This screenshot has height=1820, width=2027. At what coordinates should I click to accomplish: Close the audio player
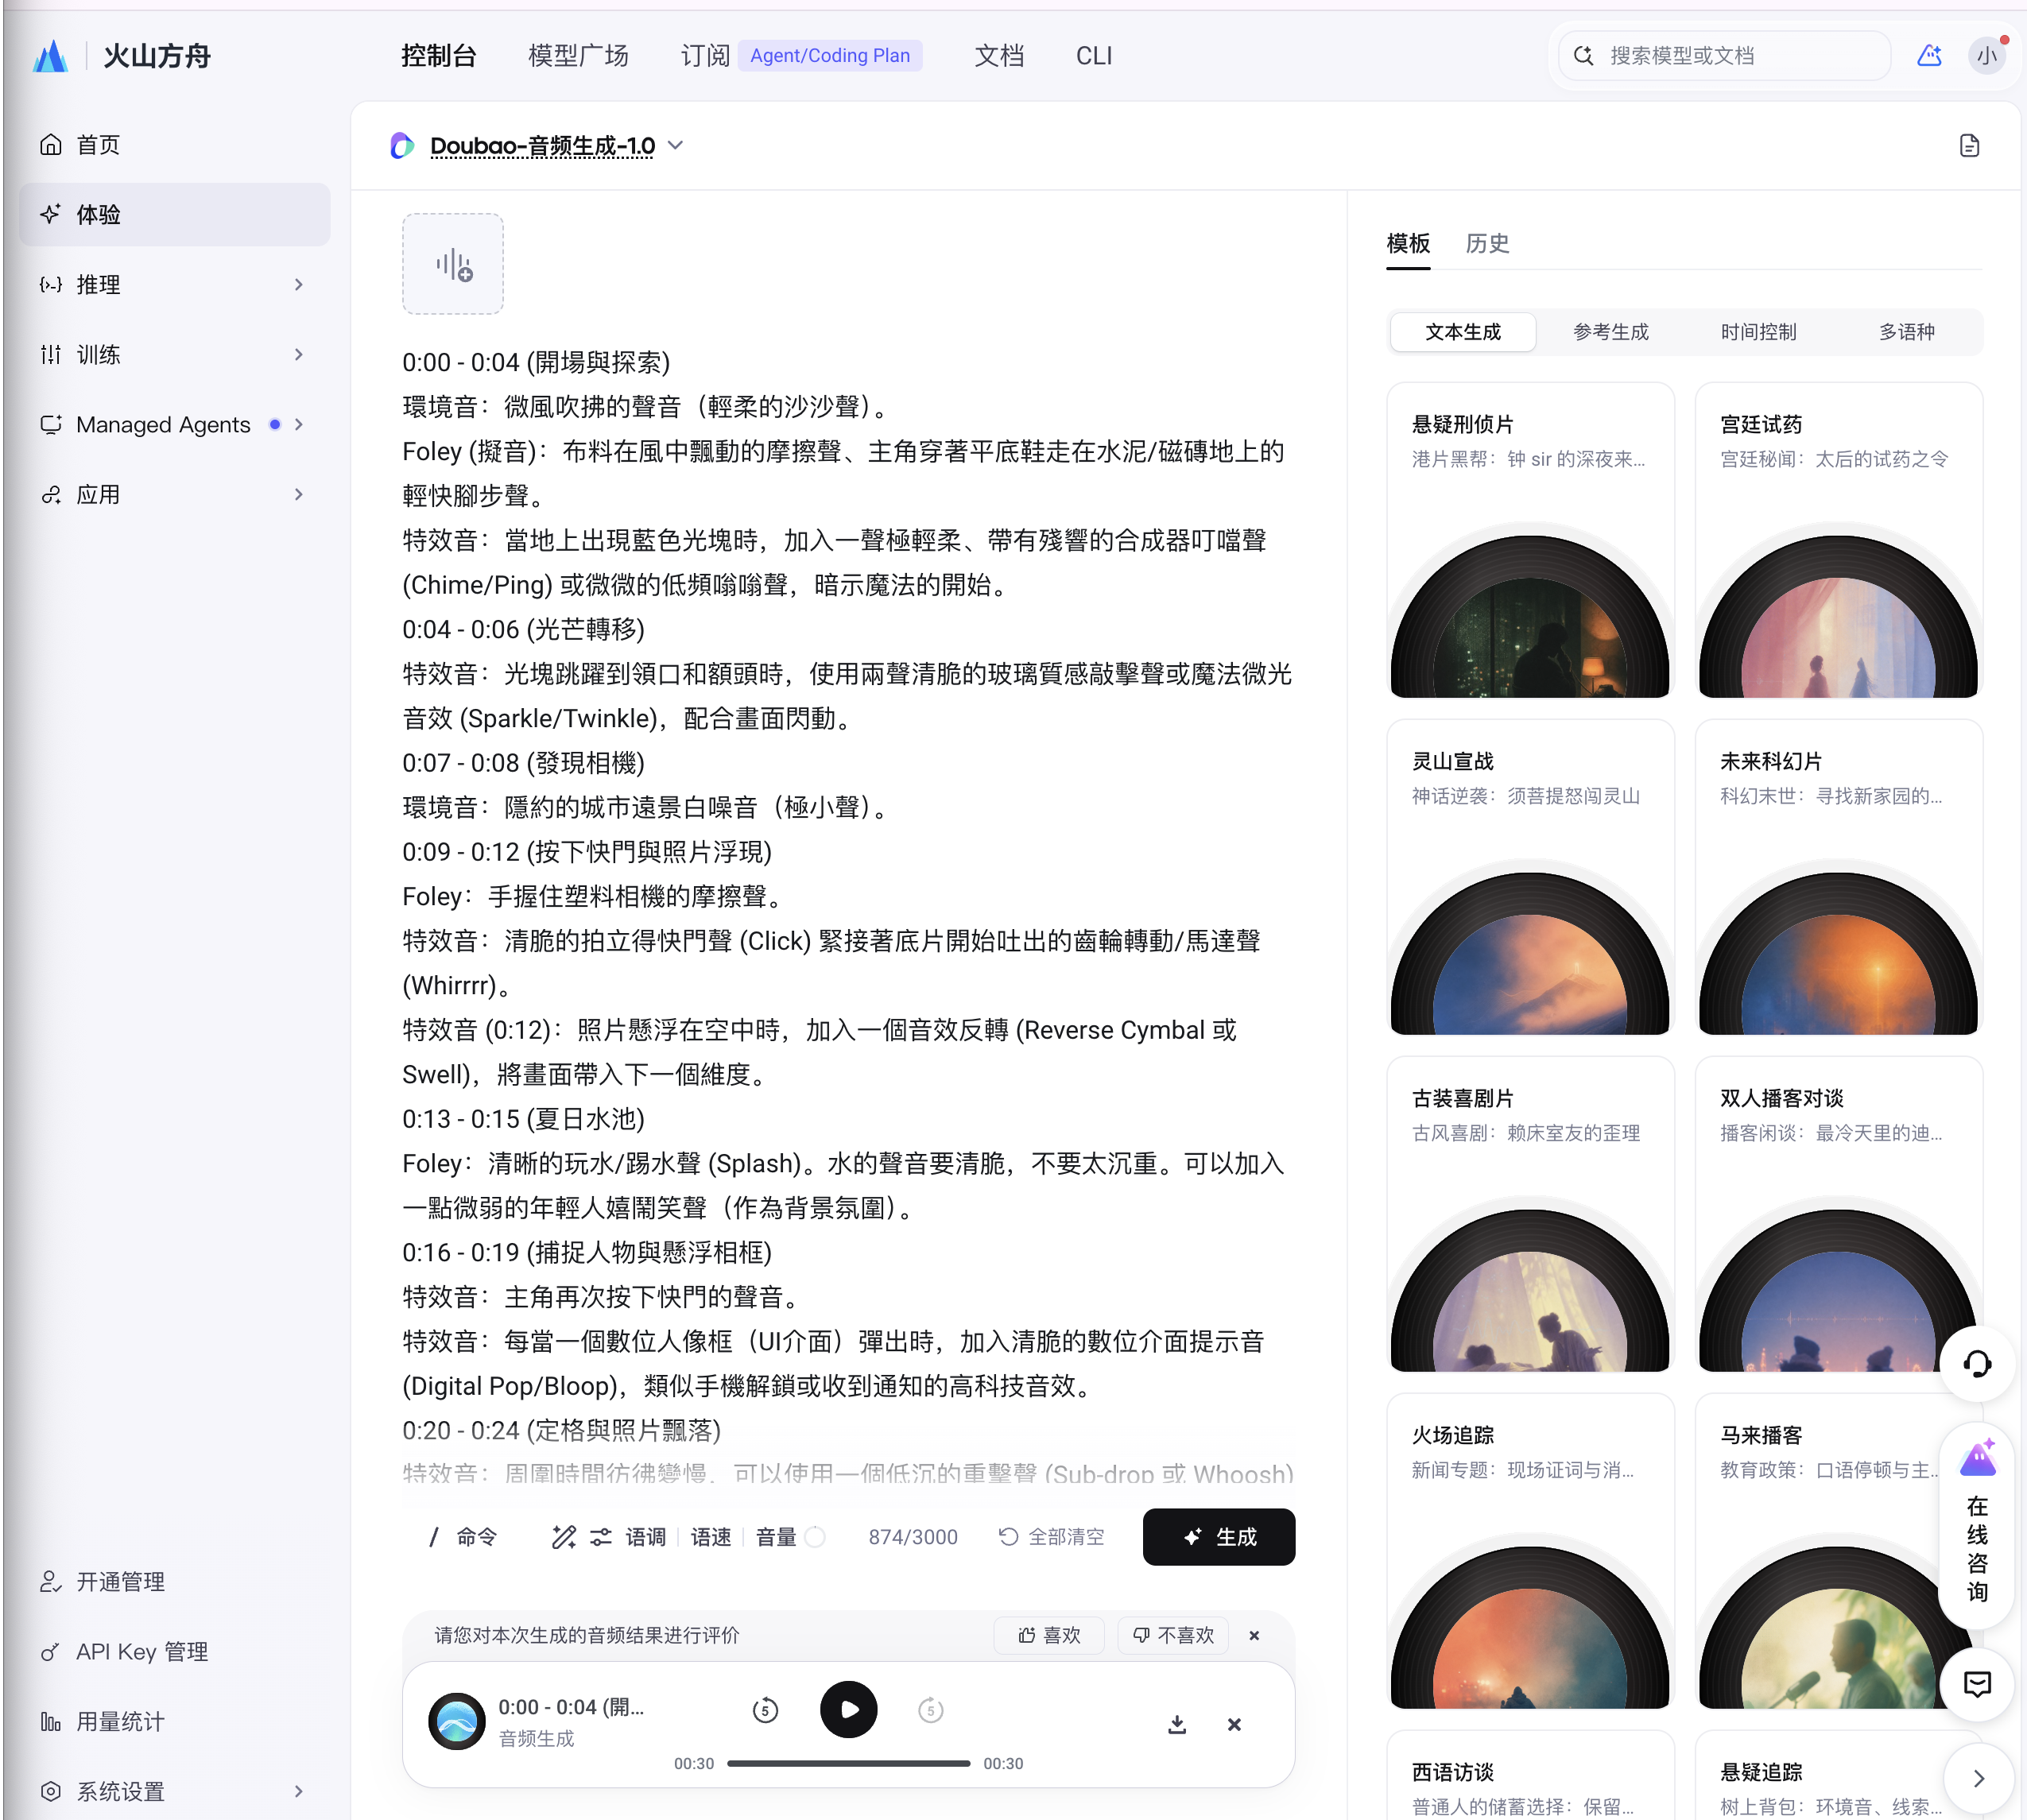click(1234, 1724)
